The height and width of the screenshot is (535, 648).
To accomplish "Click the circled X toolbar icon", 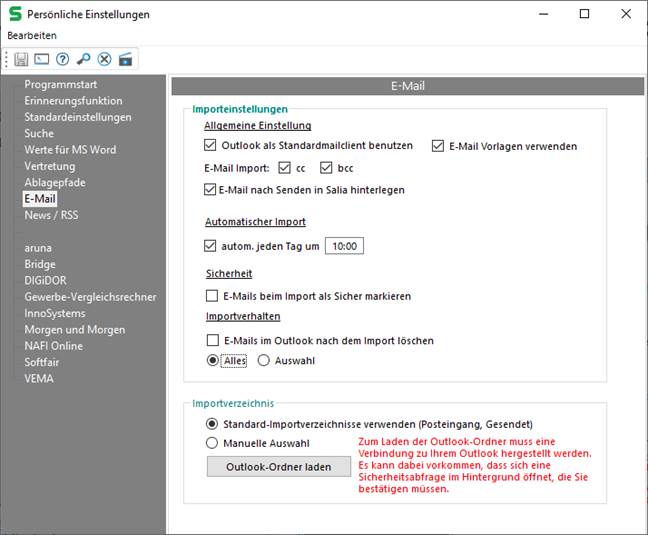I will (x=104, y=59).
